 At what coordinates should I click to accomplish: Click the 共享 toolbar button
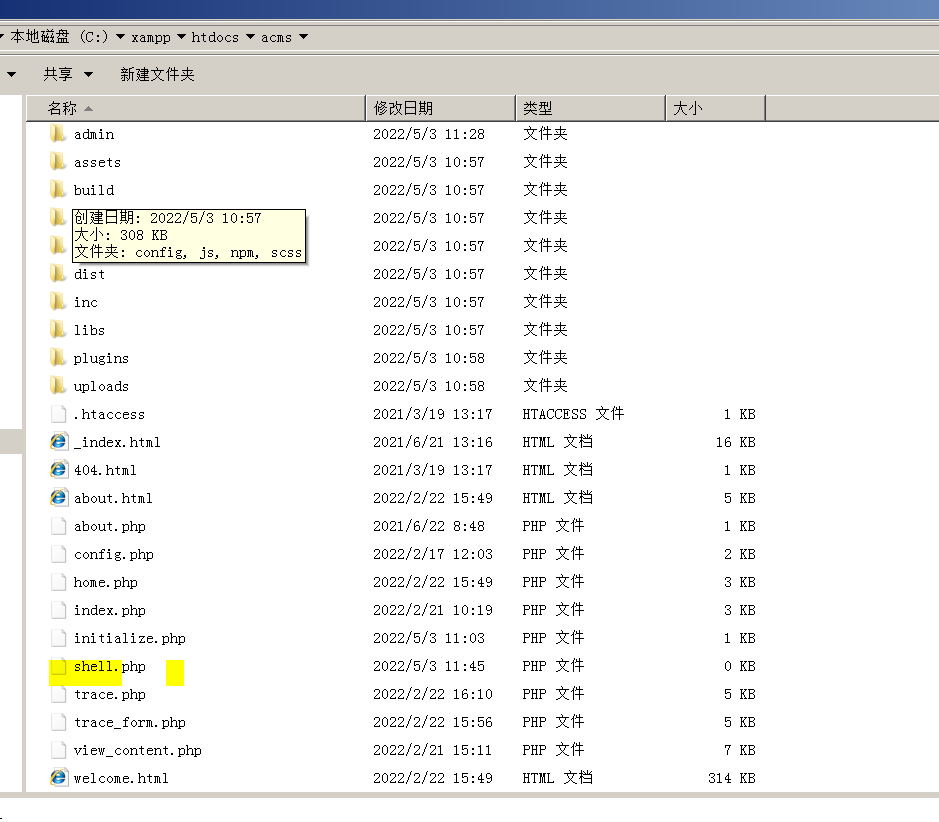tap(58, 74)
